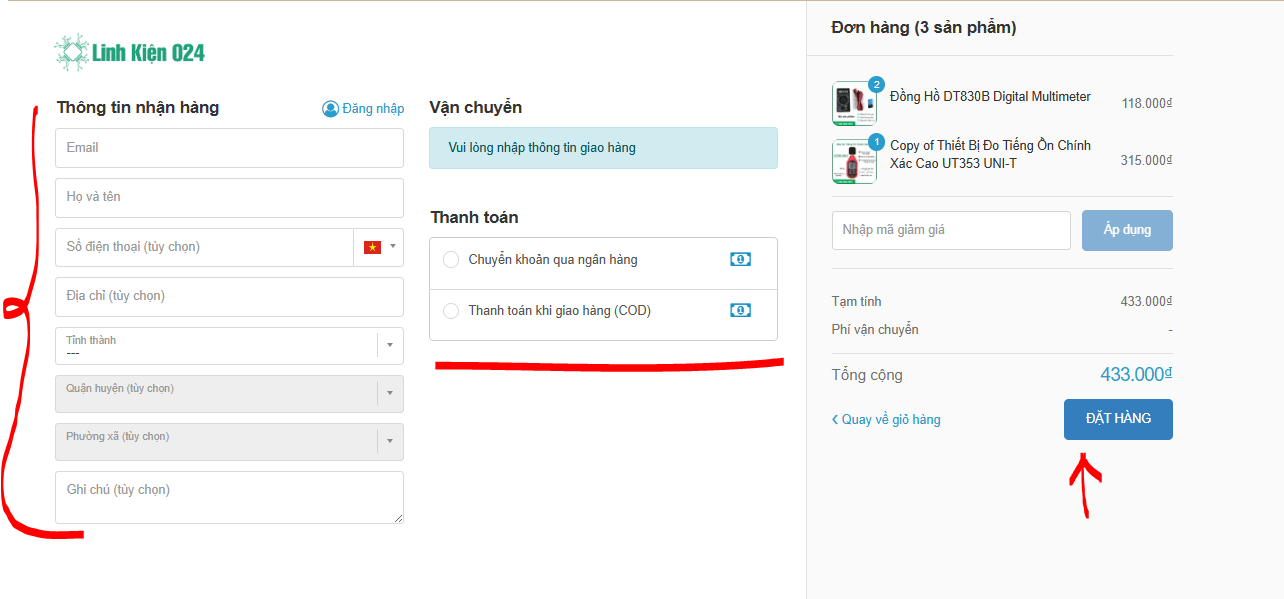Image resolution: width=1284 pixels, height=599 pixels.
Task: Click the Nhập mã giảm giá coupon field
Action: coord(950,230)
